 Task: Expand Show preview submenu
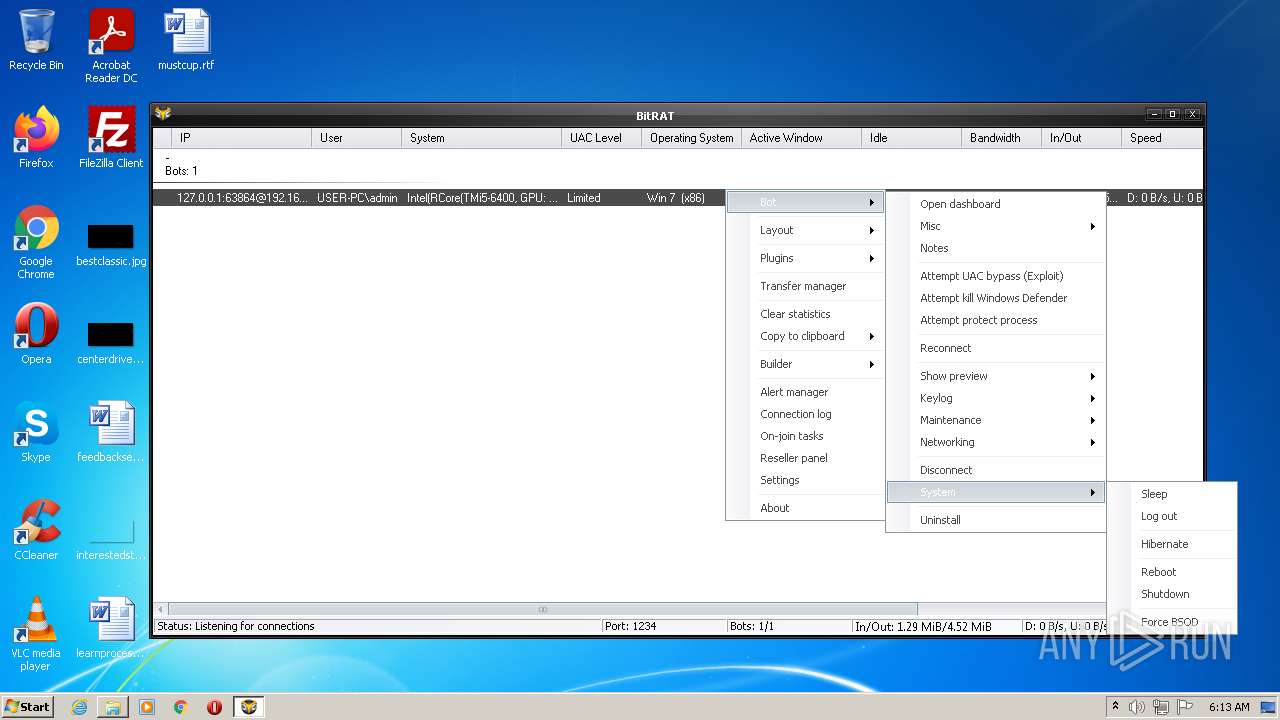[x=996, y=376]
